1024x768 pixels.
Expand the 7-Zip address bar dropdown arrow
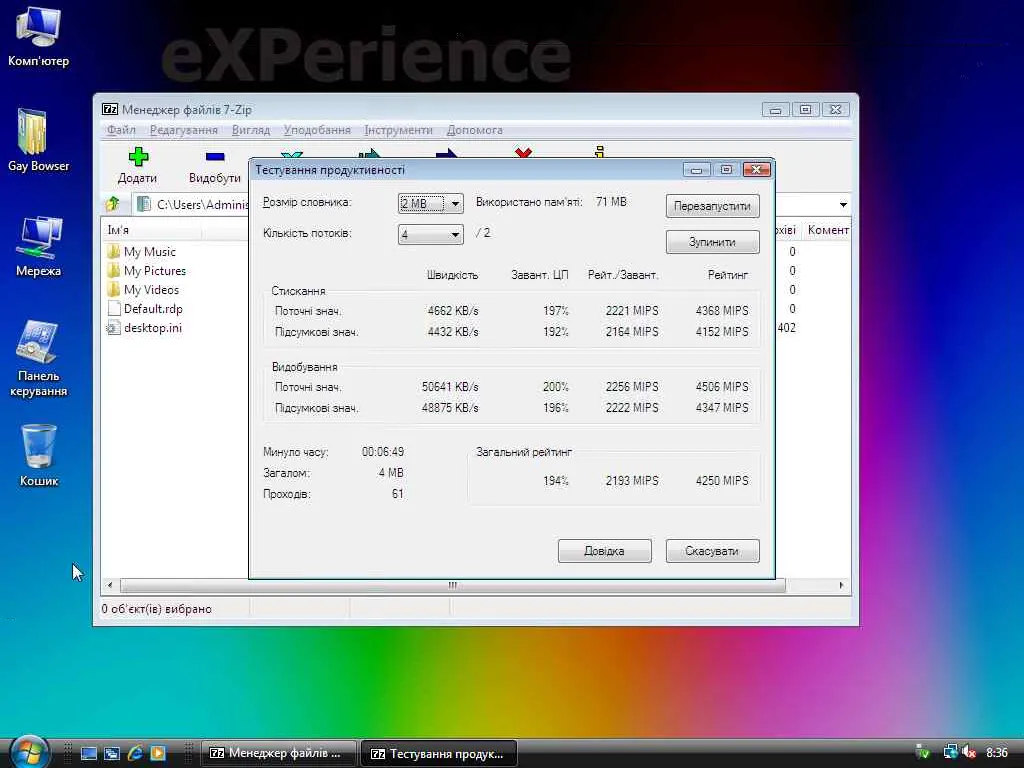click(x=843, y=204)
